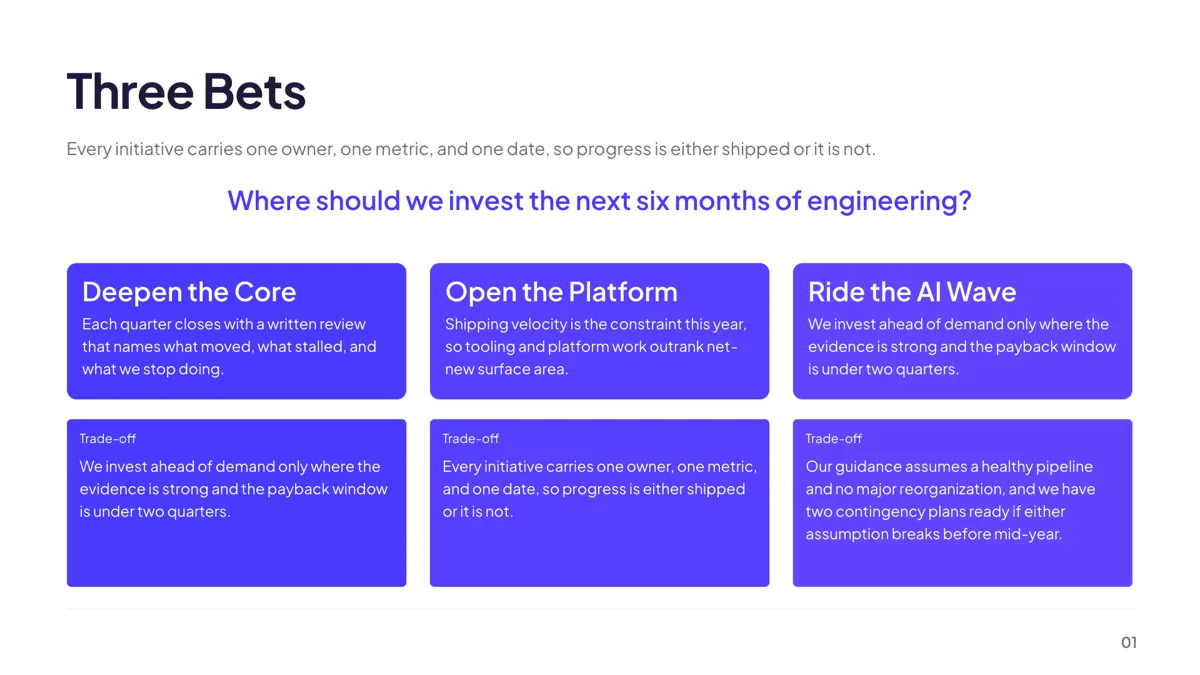Click the Three Bets slide title
The height and width of the screenshot is (675, 1200).
tap(186, 91)
